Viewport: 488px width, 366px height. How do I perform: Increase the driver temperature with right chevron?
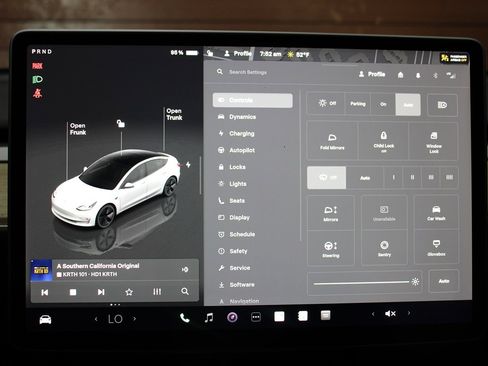click(135, 319)
